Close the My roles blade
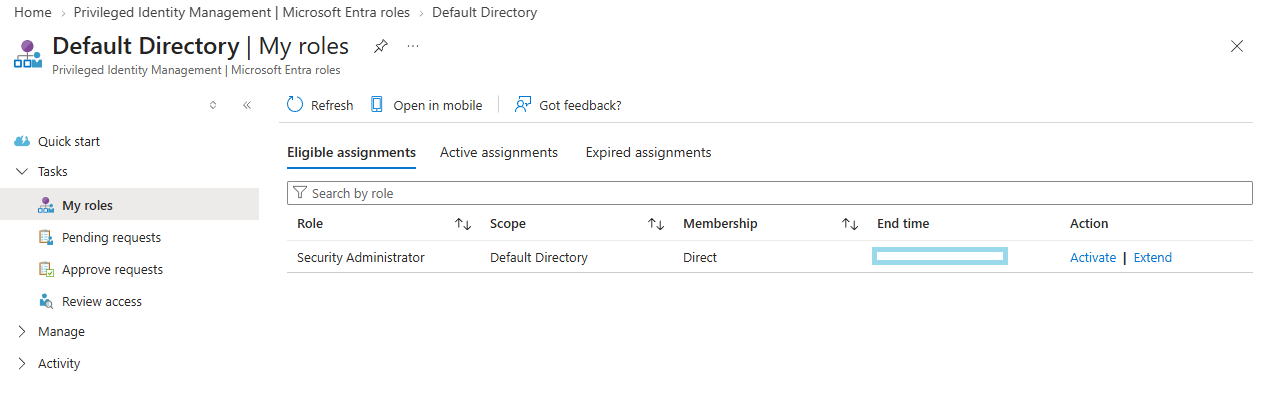Screen dimensions: 1264x397 [1237, 46]
